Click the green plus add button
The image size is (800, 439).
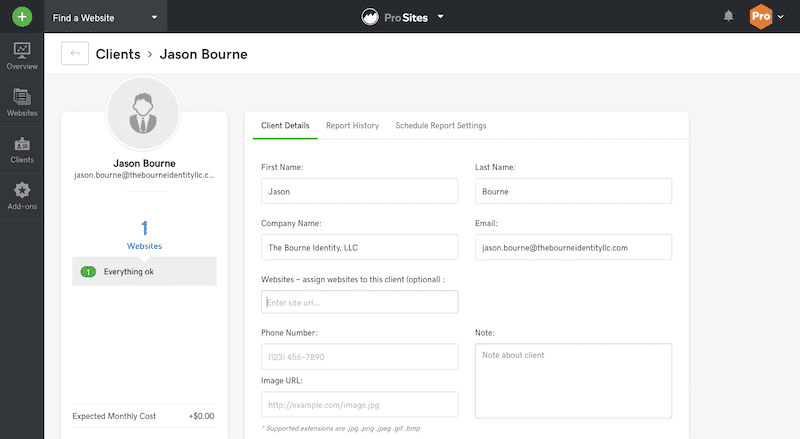pyautogui.click(x=22, y=17)
